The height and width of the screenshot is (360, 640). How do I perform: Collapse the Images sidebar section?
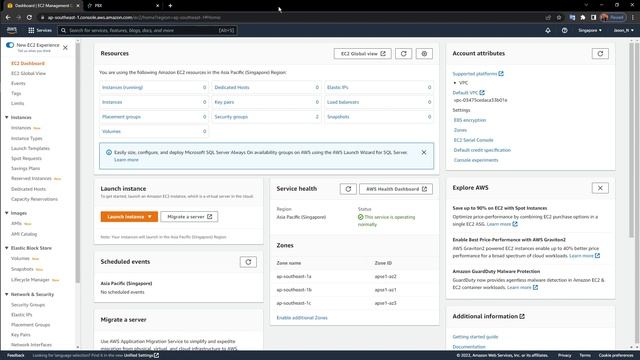[7, 213]
